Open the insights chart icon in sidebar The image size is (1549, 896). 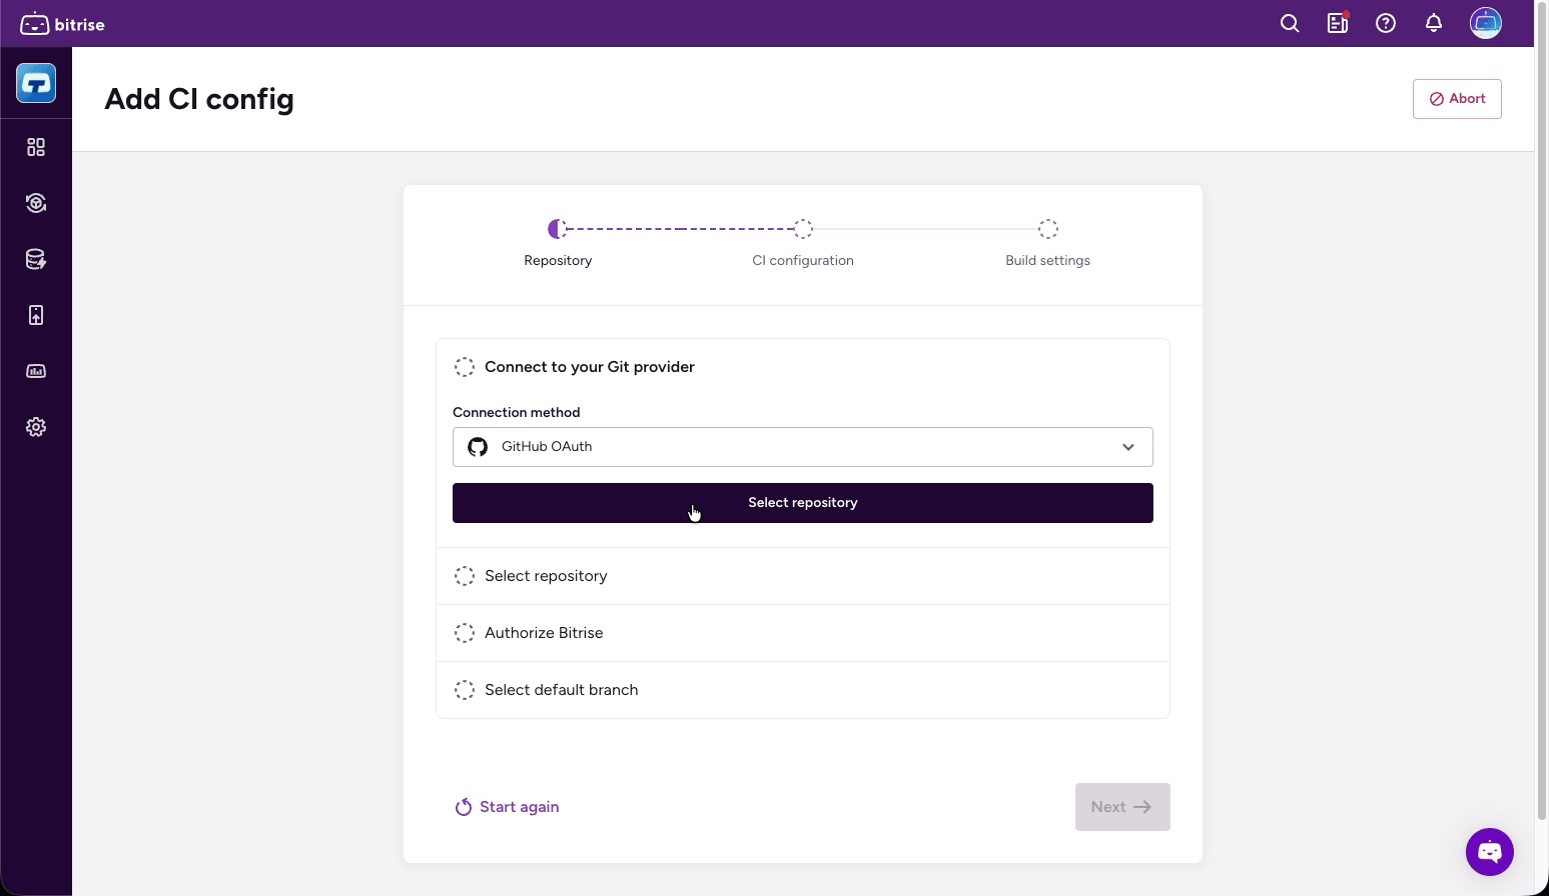[36, 371]
